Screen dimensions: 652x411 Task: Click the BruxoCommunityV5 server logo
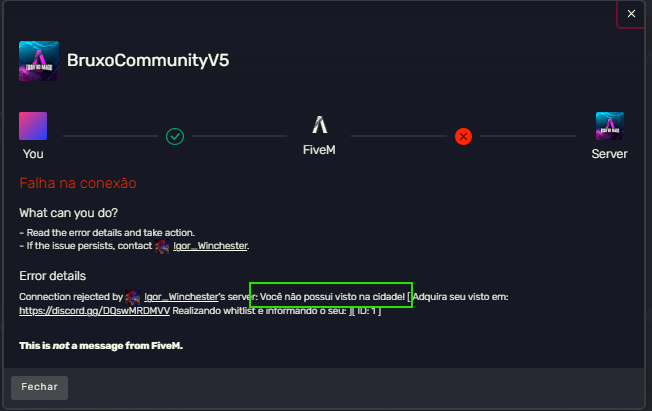tap(39, 61)
